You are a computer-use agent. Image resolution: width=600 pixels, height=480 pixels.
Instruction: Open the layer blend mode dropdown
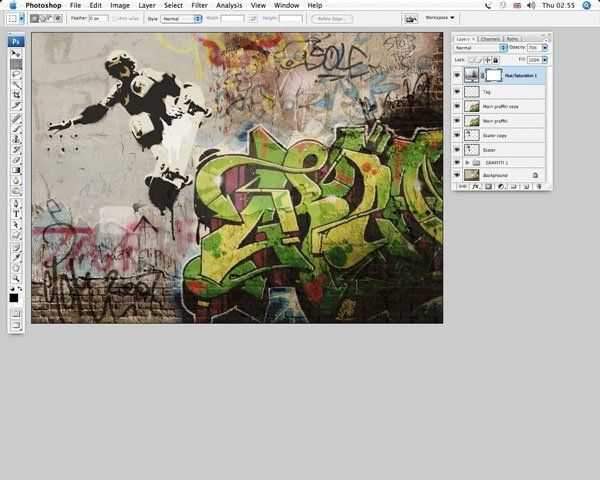(480, 48)
